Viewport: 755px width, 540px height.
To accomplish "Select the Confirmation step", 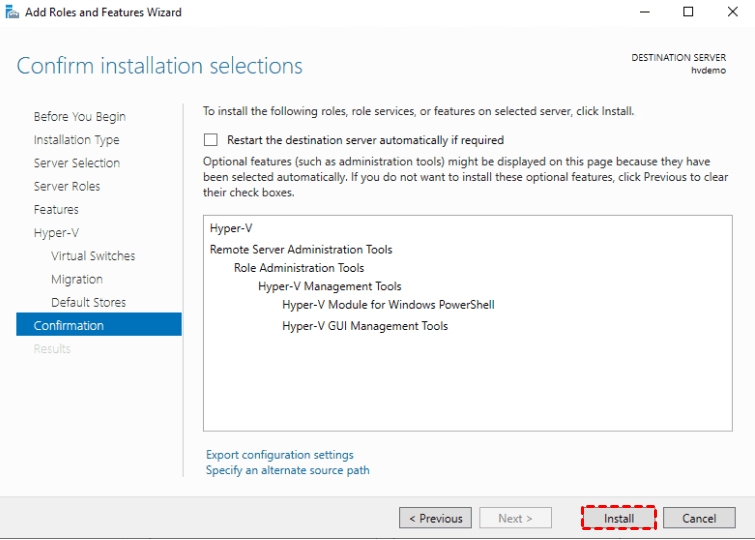I will 69,325.
